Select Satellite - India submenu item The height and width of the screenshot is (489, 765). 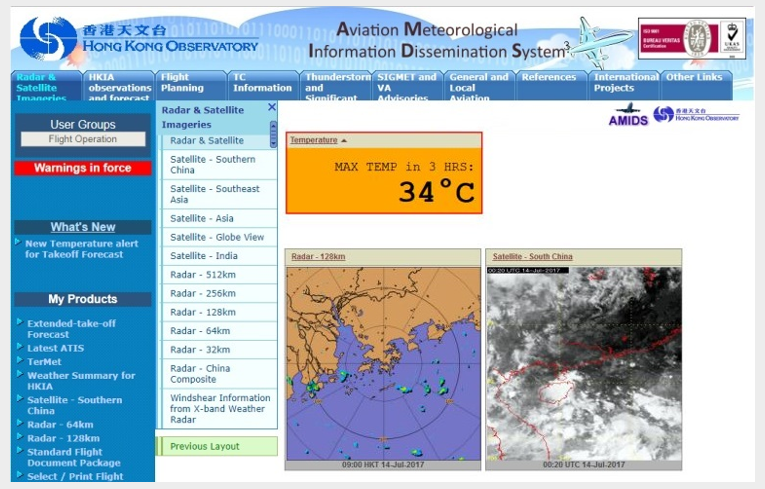(219, 256)
